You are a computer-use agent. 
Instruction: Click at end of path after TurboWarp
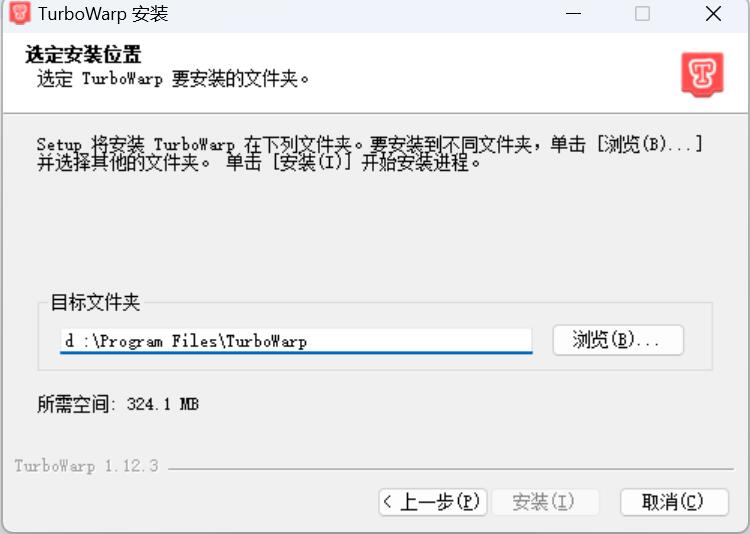pyautogui.click(x=309, y=342)
